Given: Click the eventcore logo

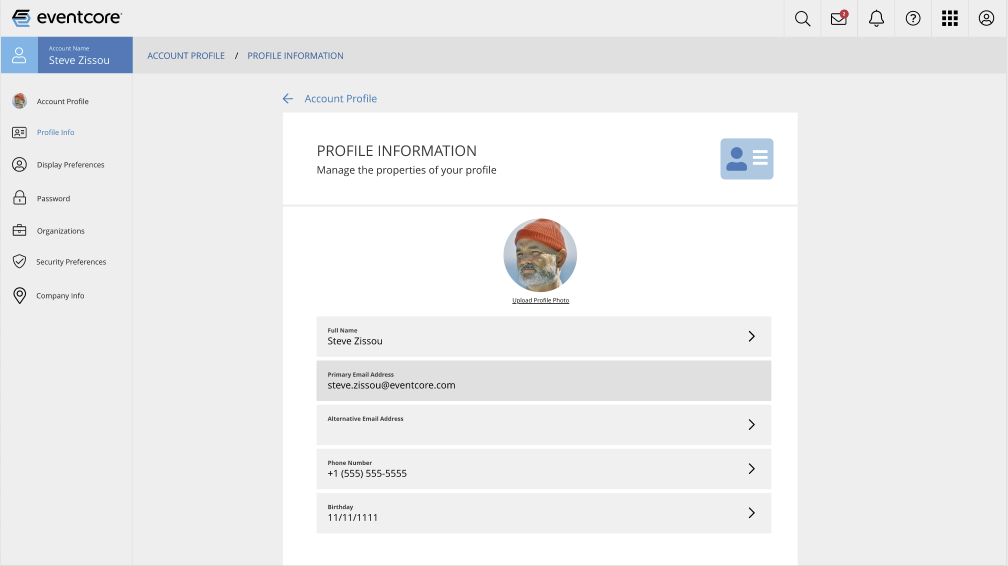Looking at the screenshot, I should pos(67,18).
